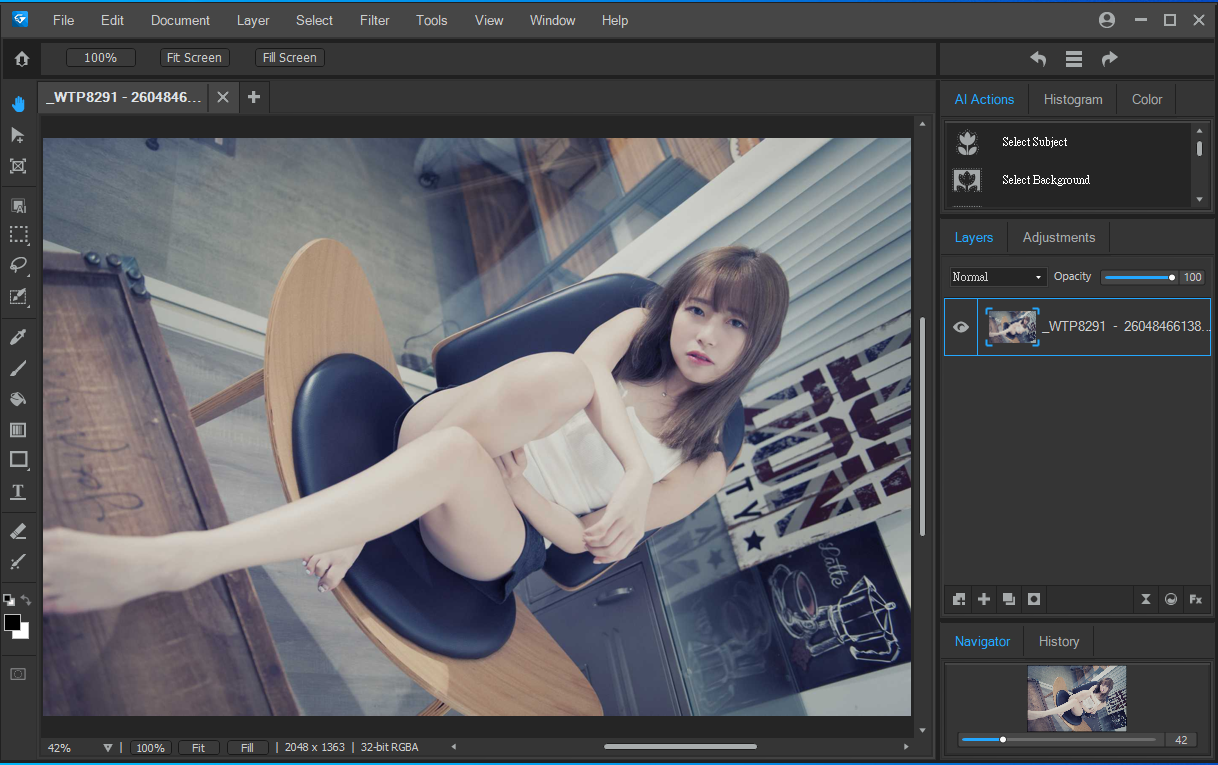Open the adjustment layer circle icon
Viewport: 1218px width, 765px height.
pos(1171,599)
